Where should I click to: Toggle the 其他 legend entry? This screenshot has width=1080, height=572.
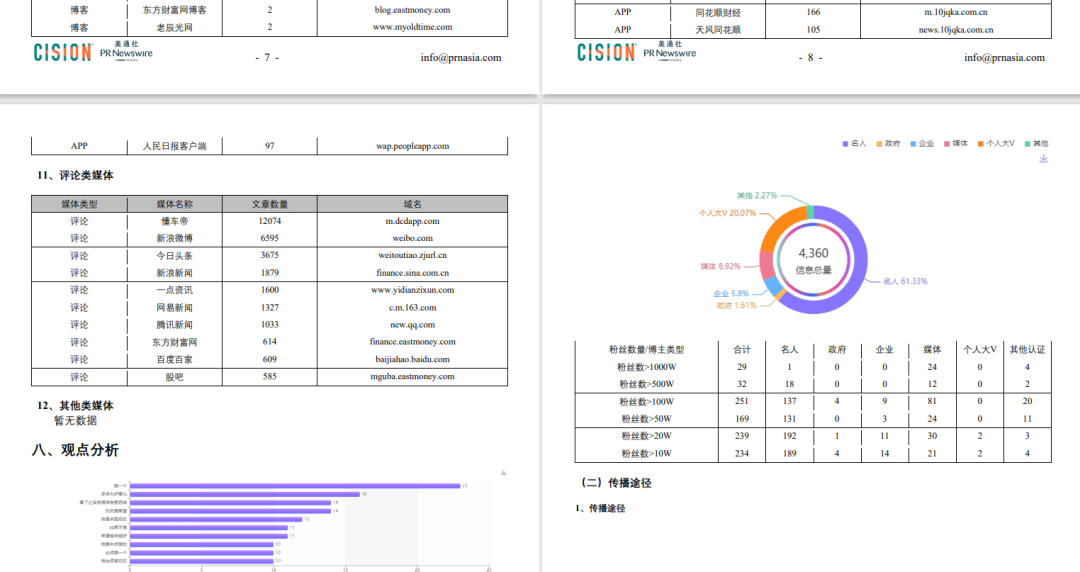tap(1036, 144)
